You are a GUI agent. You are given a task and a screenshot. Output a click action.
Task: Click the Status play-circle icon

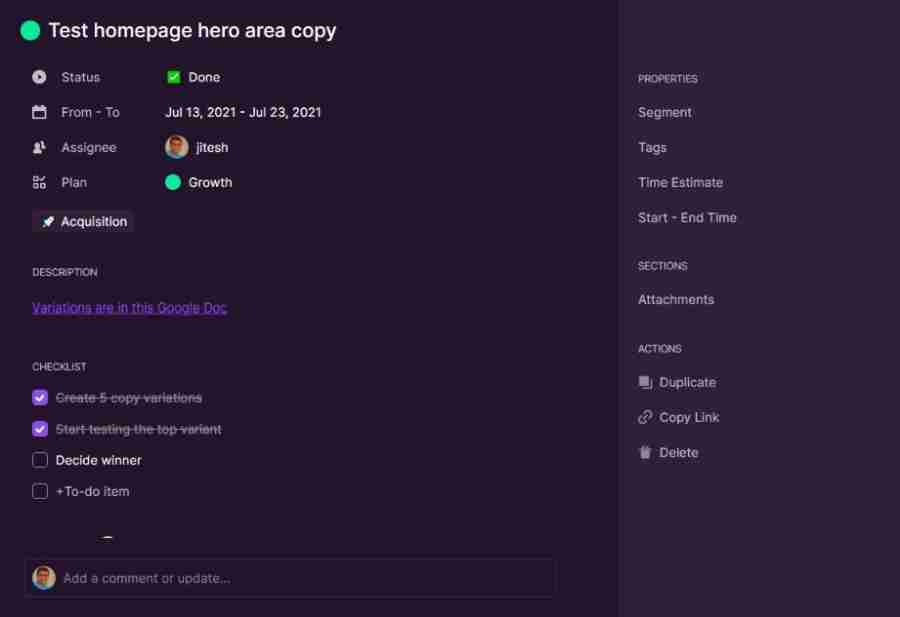point(39,77)
